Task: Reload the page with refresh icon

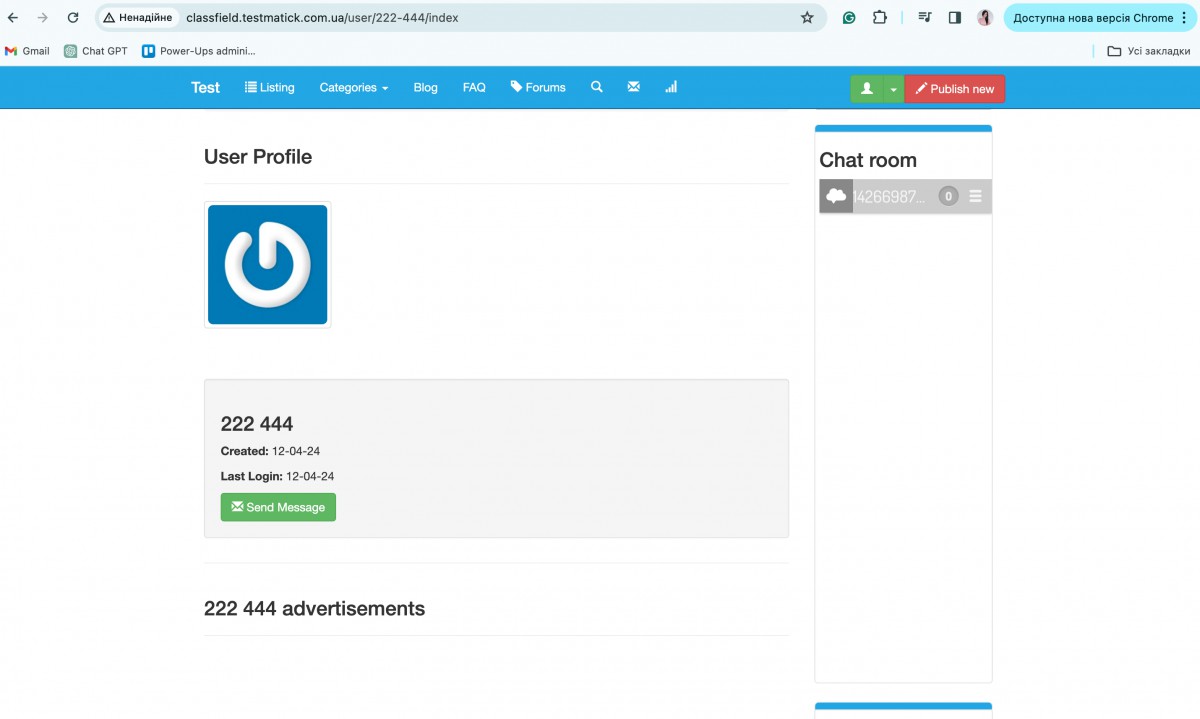Action: pos(73,18)
